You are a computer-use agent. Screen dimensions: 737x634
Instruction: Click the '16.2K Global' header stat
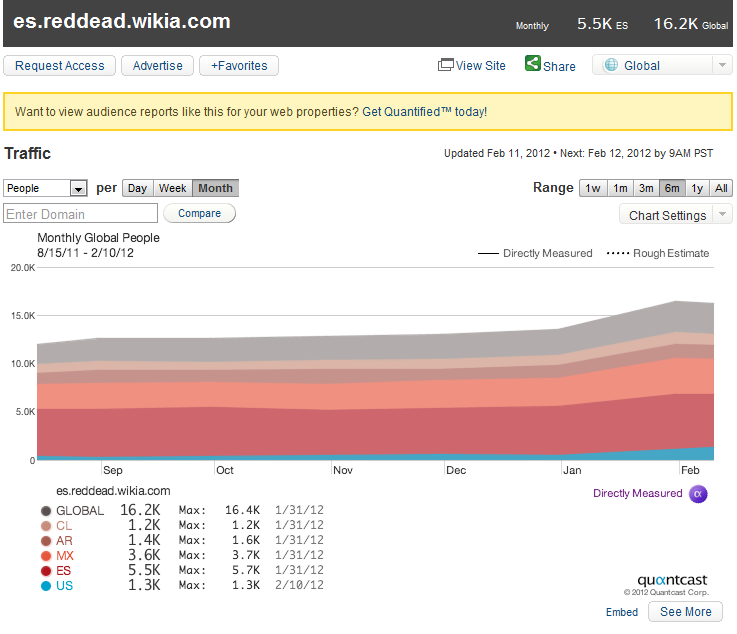[x=691, y=23]
